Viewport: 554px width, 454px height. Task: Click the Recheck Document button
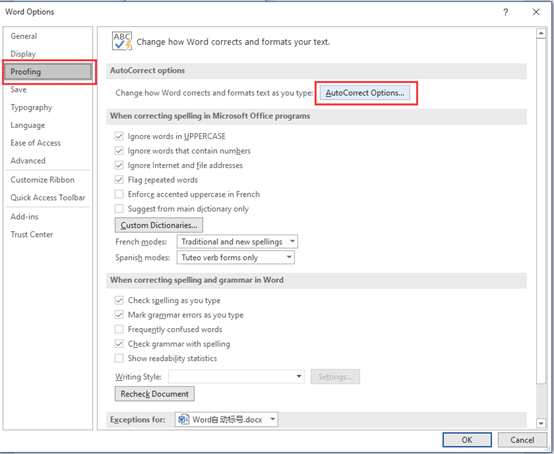pyautogui.click(x=154, y=394)
